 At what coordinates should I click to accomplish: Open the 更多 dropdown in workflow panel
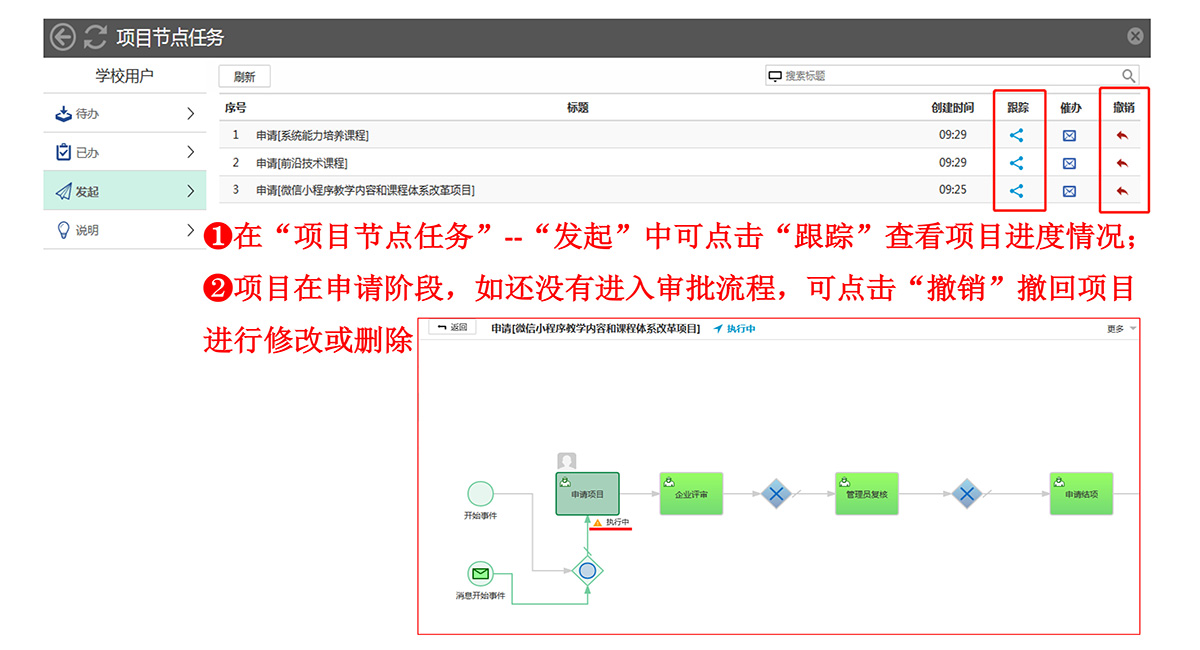[1121, 329]
